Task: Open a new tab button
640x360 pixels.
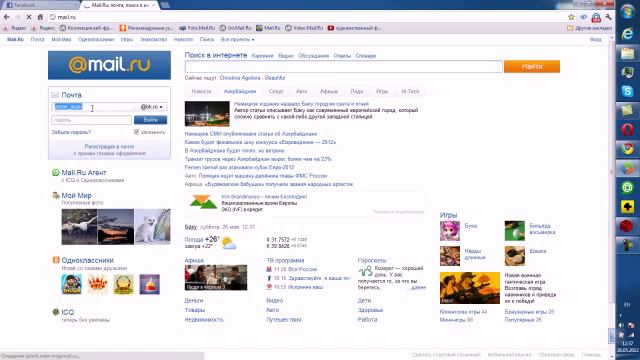Action: point(165,5)
